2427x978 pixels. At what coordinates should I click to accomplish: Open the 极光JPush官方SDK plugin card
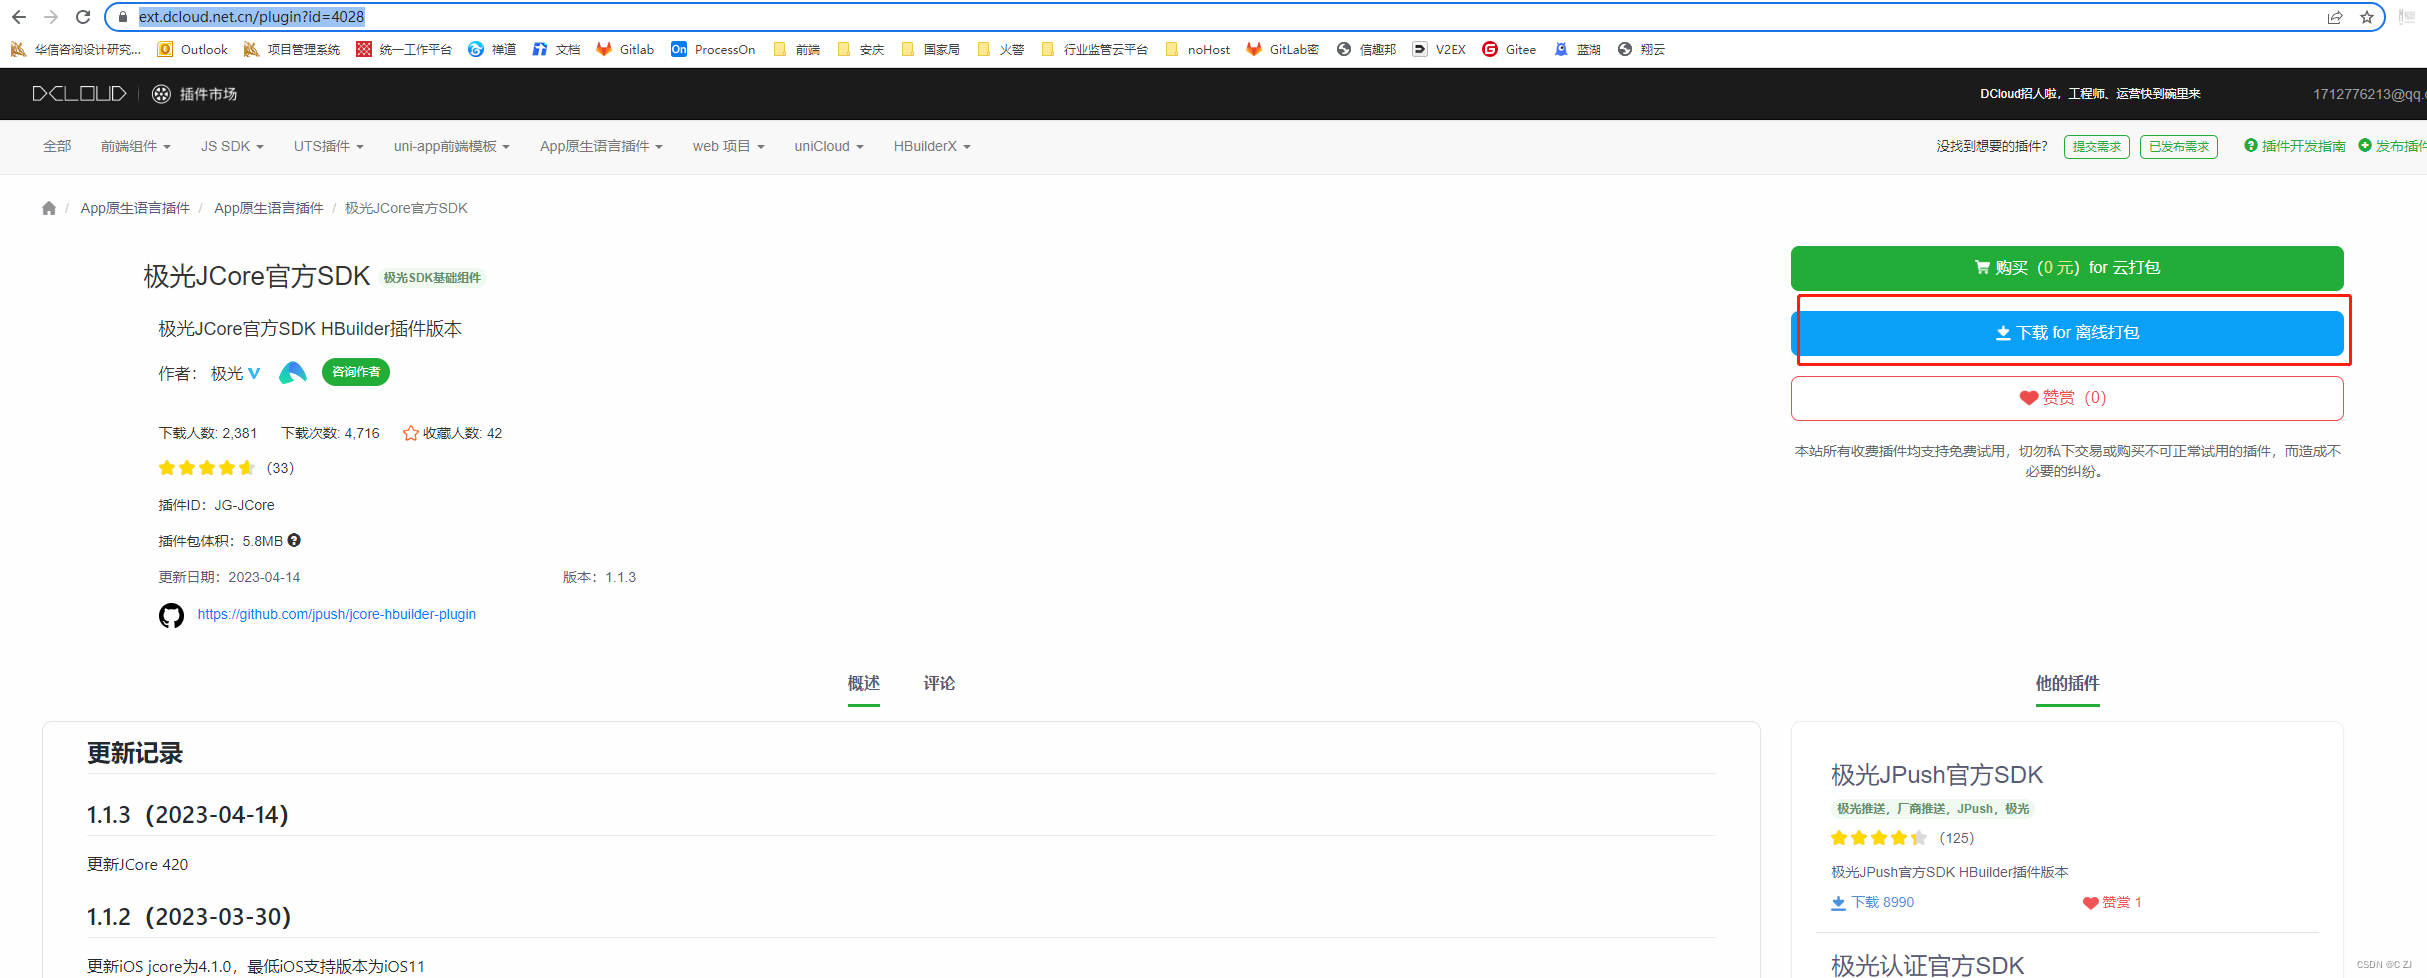coord(1937,775)
